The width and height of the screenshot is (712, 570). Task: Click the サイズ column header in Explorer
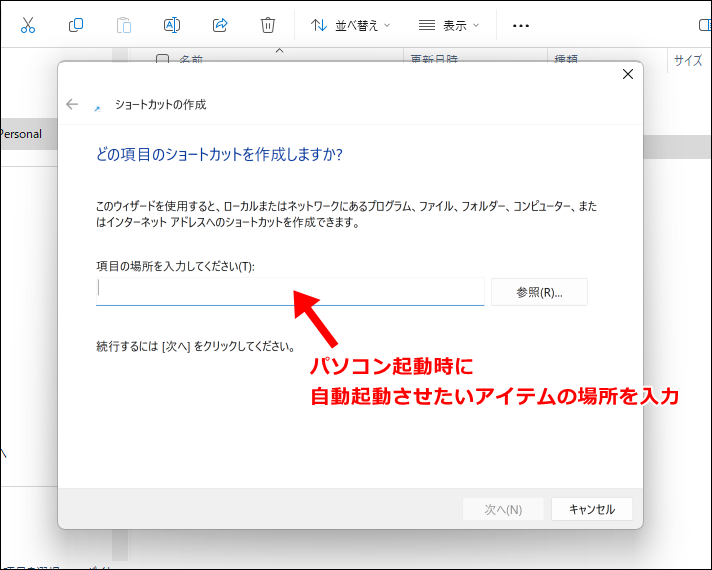coord(687,59)
